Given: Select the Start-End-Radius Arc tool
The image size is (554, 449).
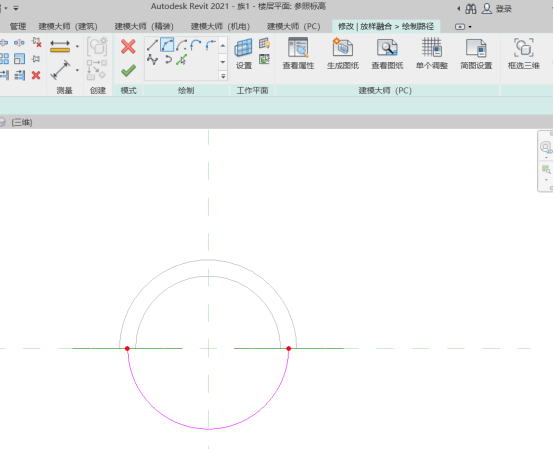Looking at the screenshot, I should click(167, 45).
